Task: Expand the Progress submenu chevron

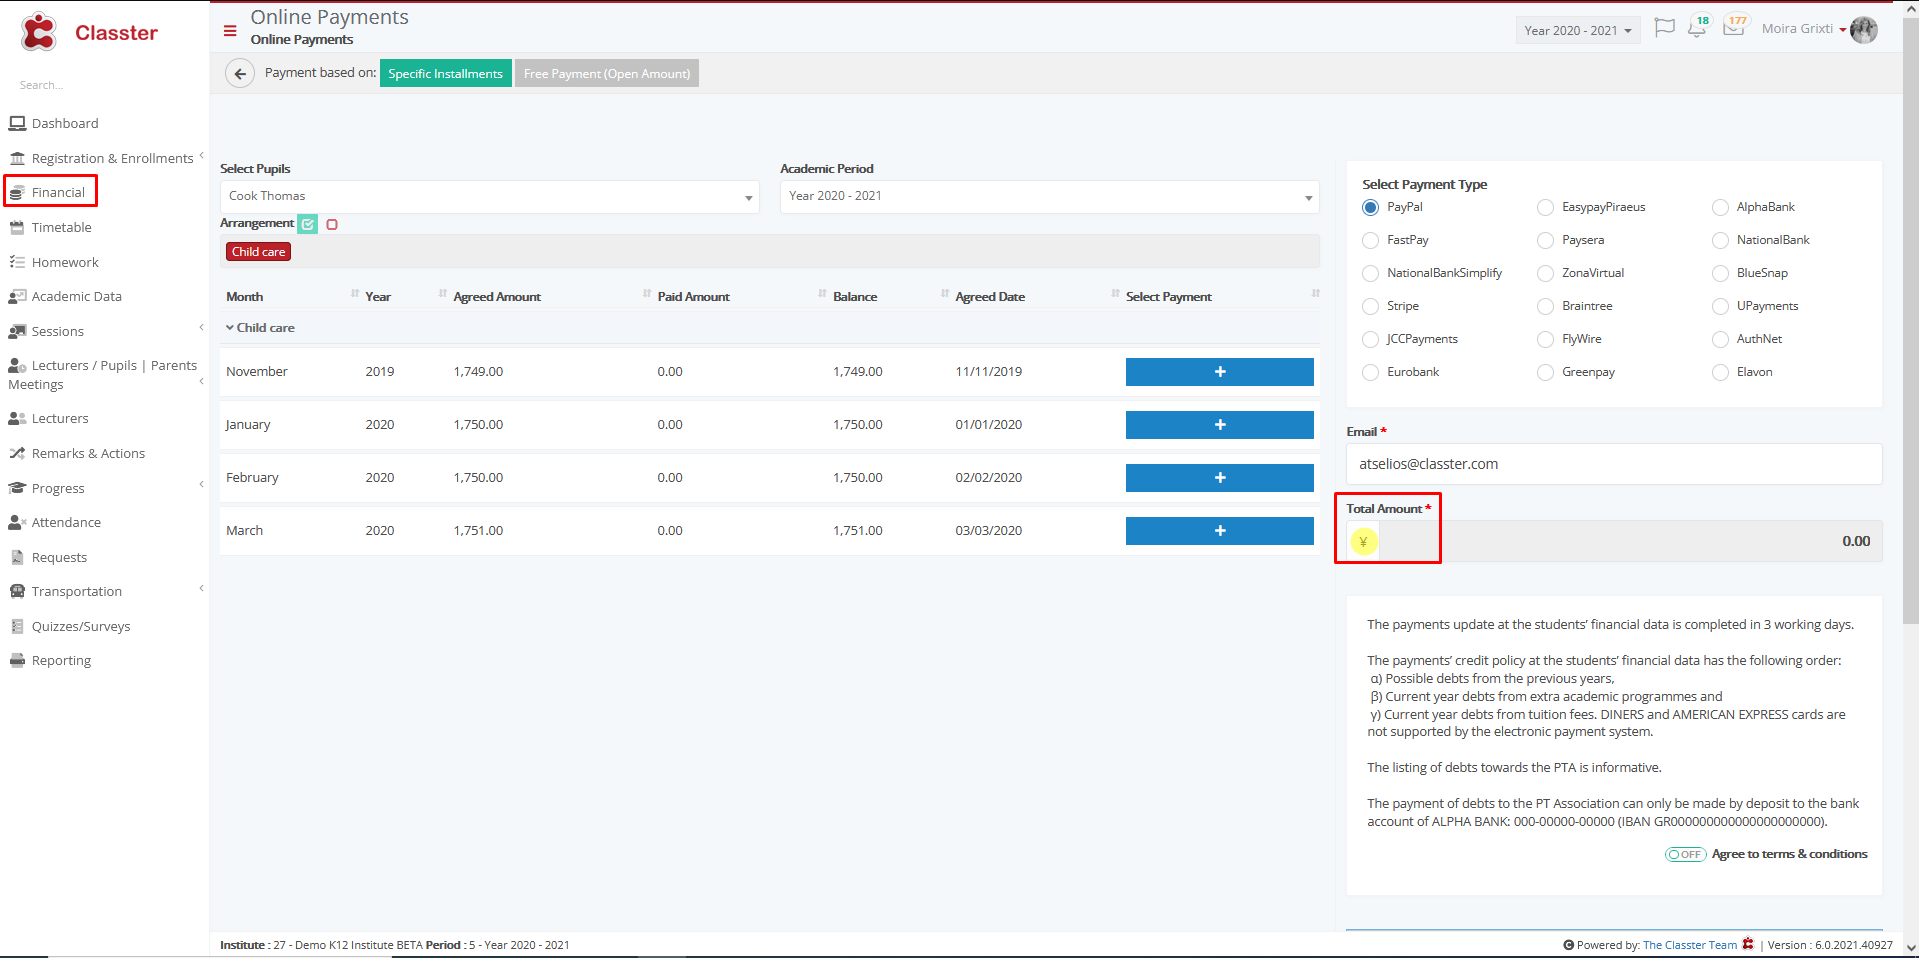Action: 201,485
